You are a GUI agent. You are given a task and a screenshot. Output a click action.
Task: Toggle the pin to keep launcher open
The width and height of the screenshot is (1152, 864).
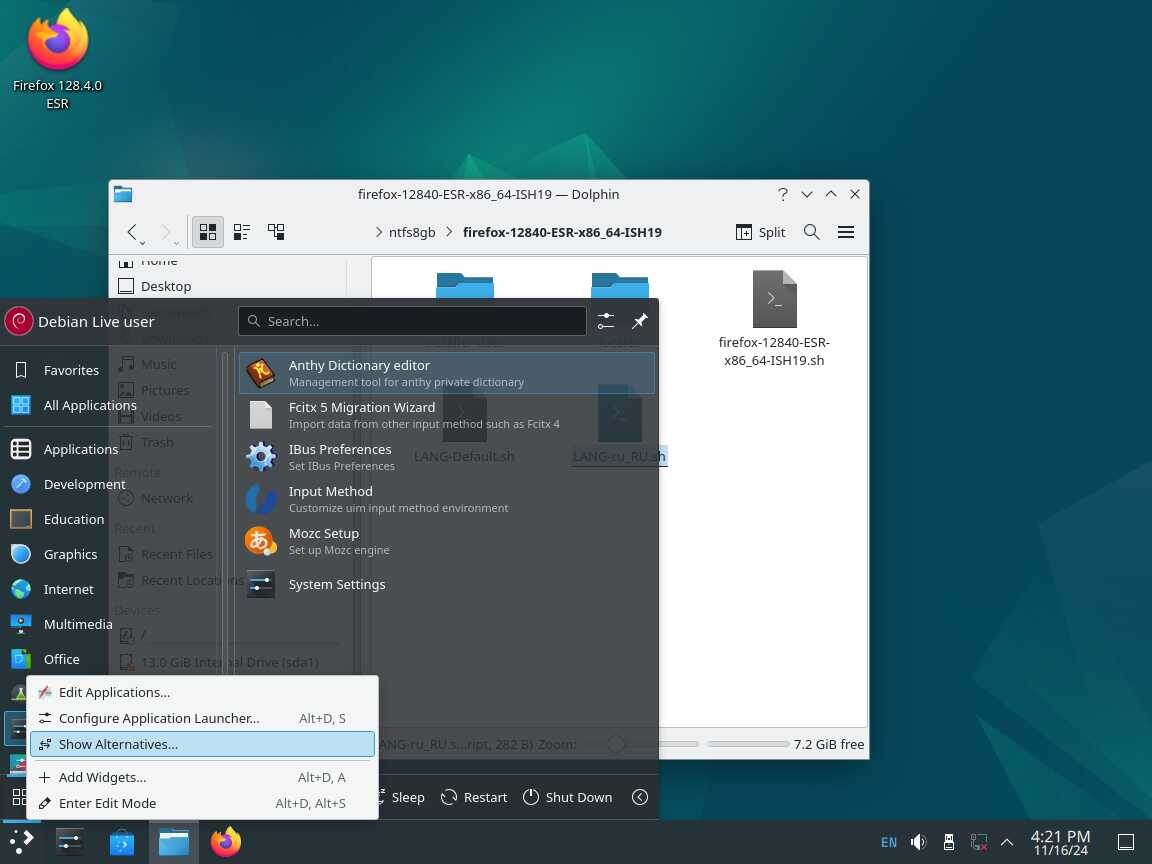(x=640, y=321)
